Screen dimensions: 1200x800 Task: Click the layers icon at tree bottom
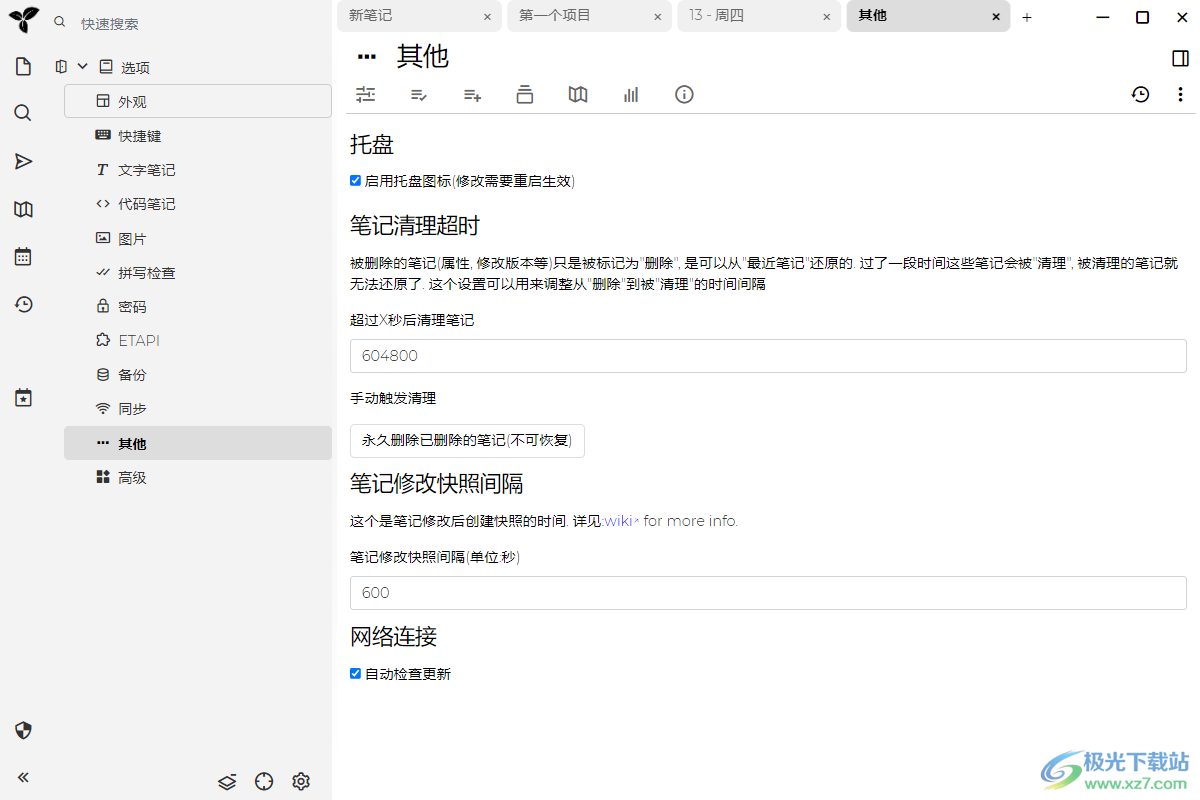point(227,781)
